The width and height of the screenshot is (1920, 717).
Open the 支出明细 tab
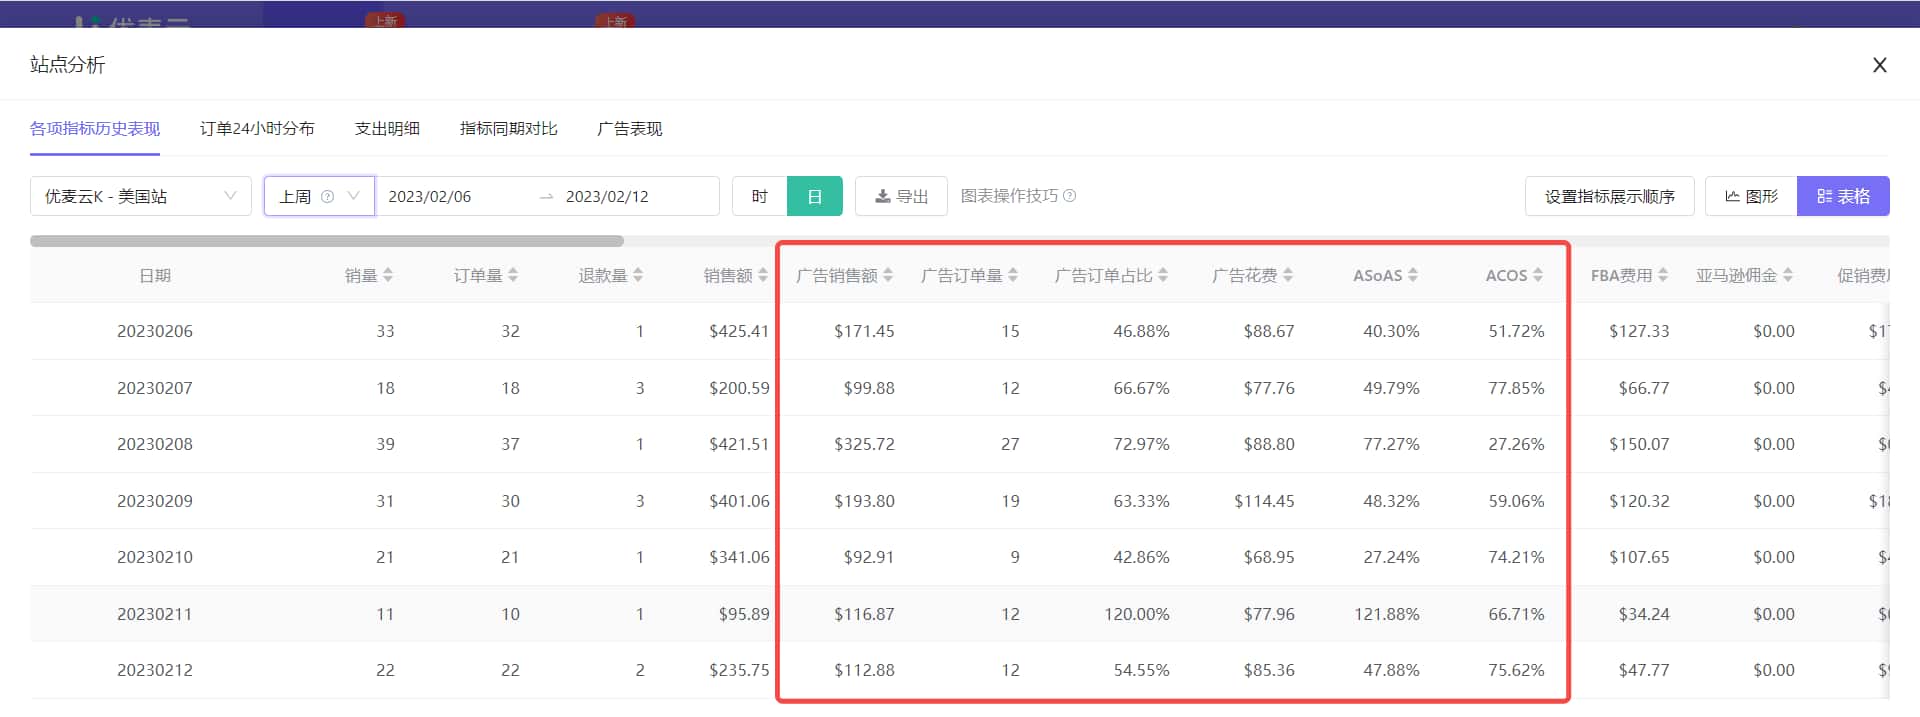click(x=387, y=129)
